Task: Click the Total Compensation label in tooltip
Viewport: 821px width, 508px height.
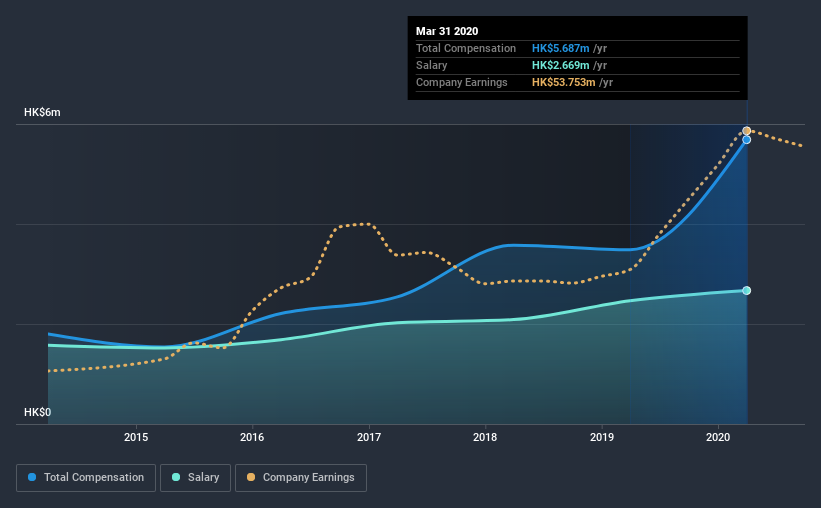Action: (x=465, y=48)
